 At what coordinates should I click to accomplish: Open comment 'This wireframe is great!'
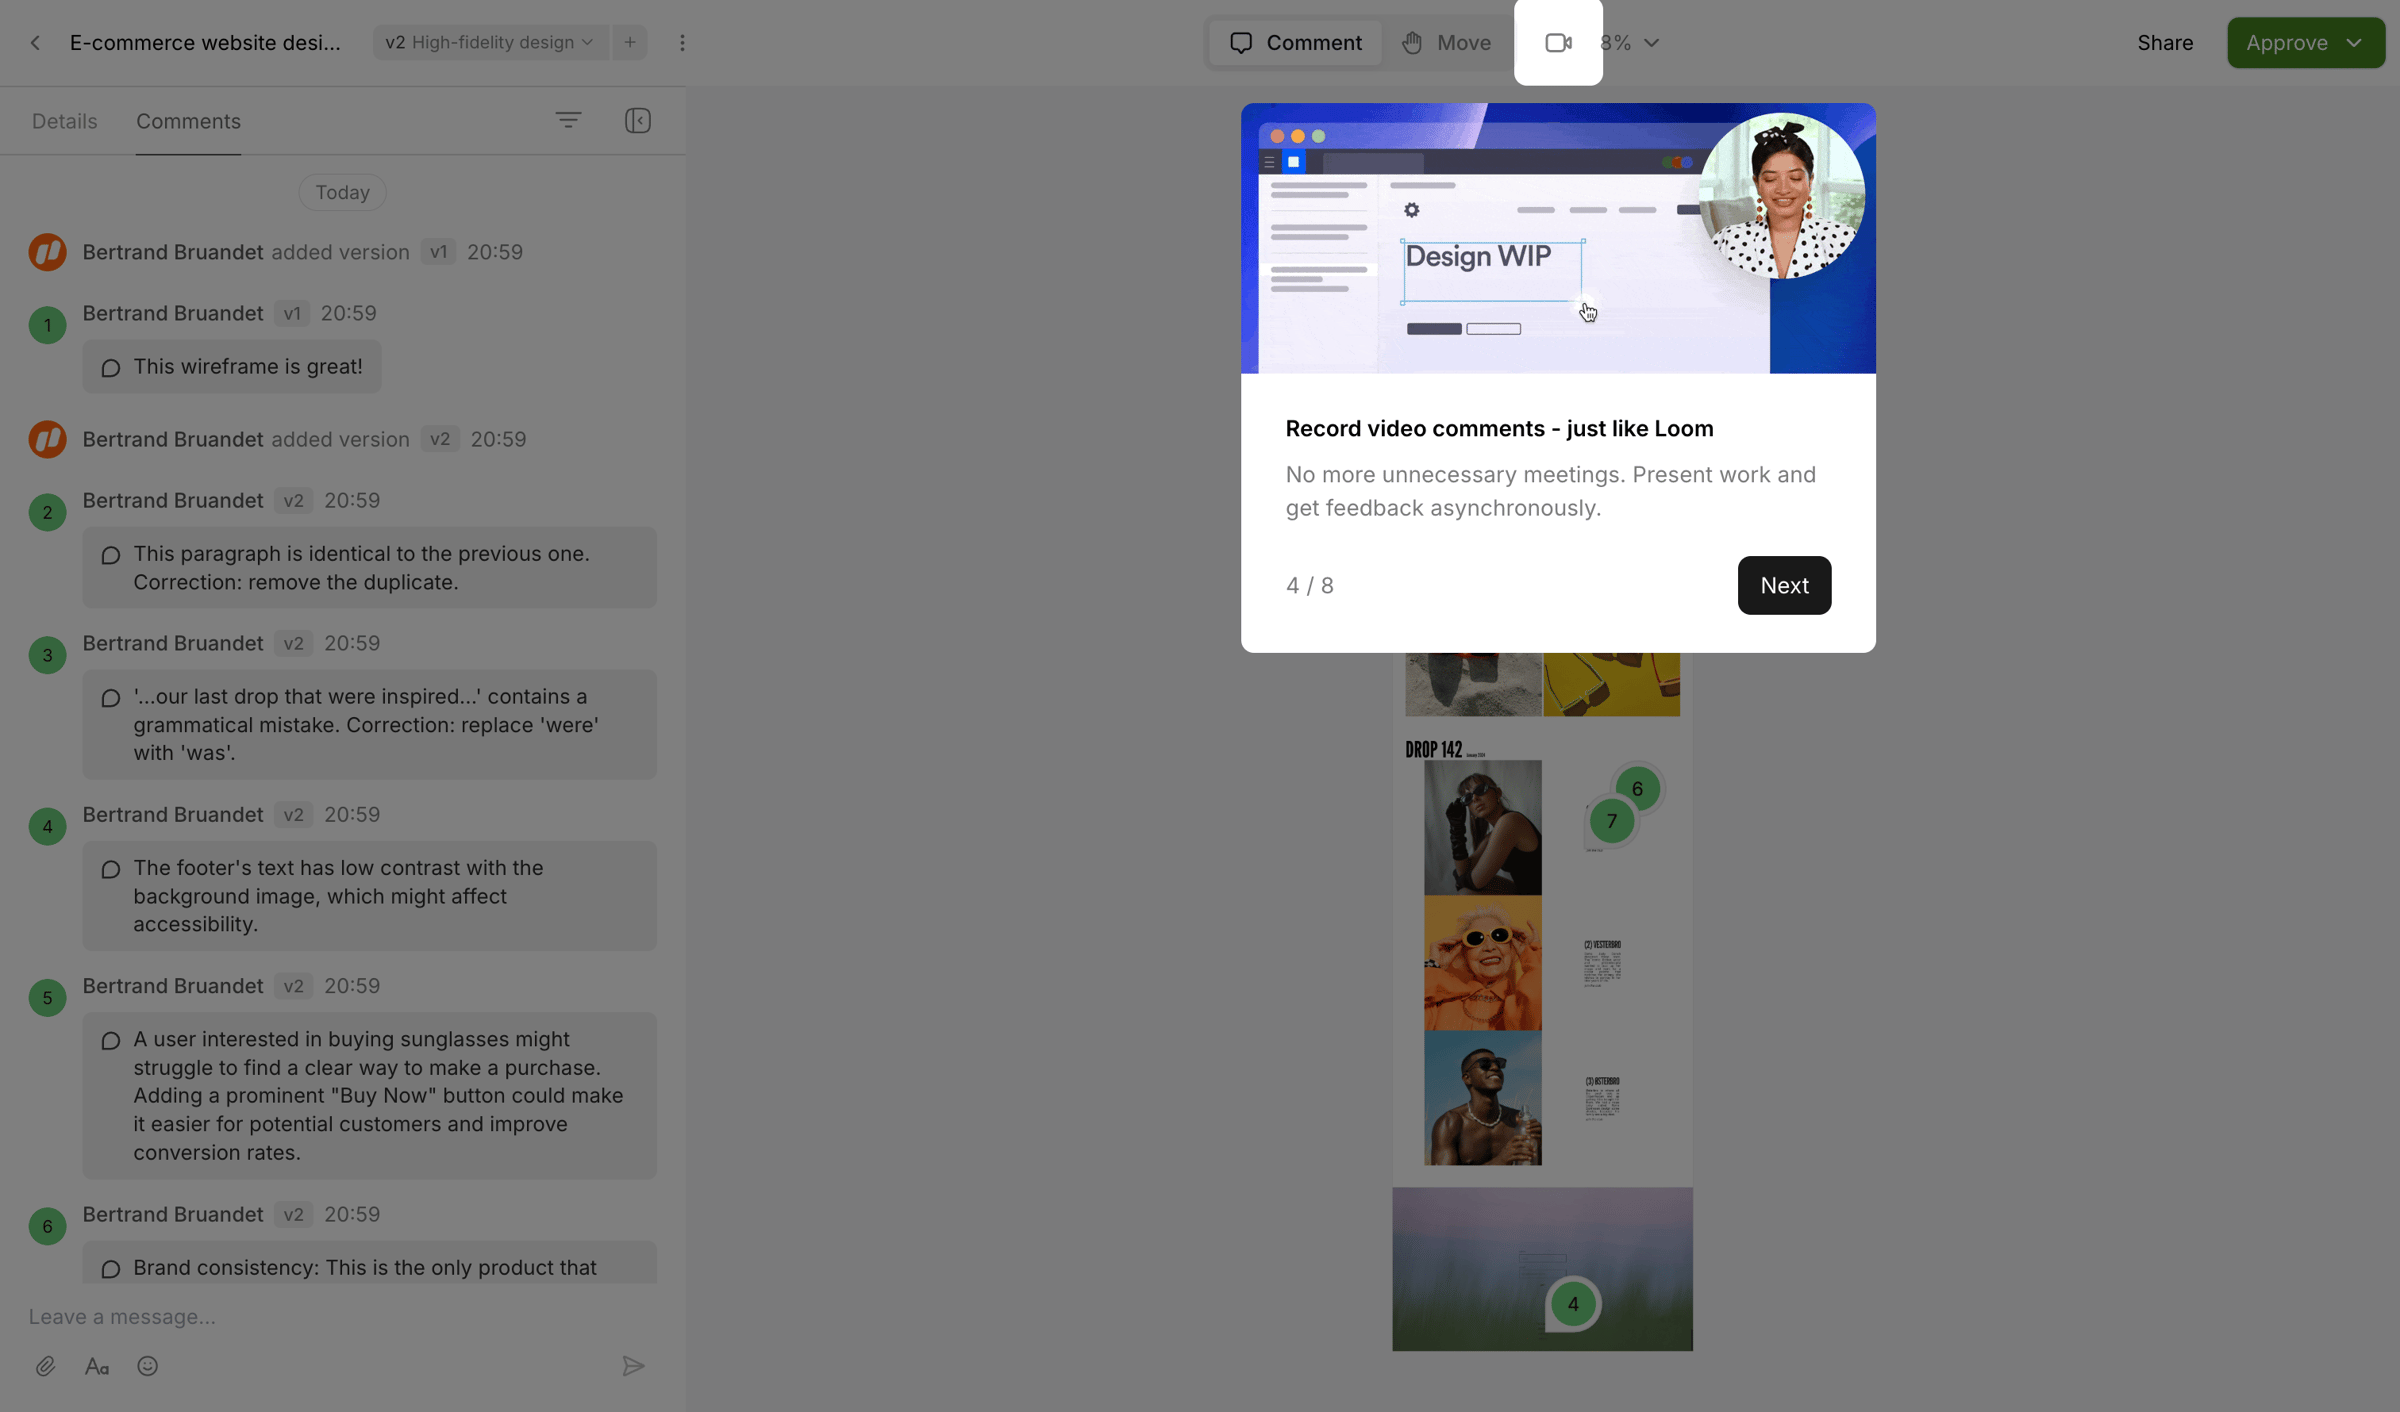pos(232,367)
